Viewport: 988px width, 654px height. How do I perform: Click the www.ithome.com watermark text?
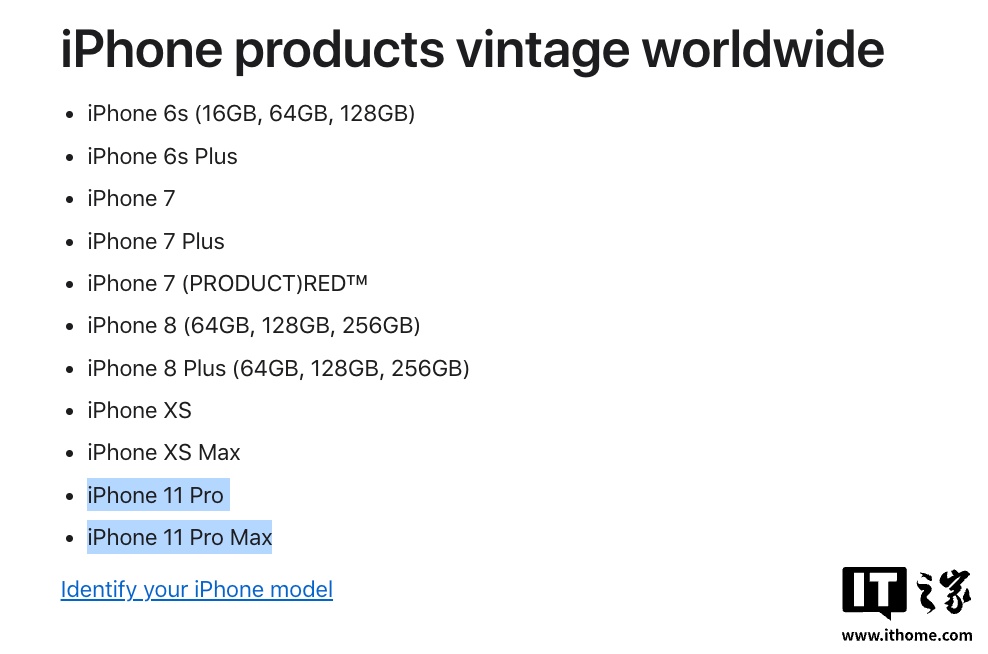907,635
